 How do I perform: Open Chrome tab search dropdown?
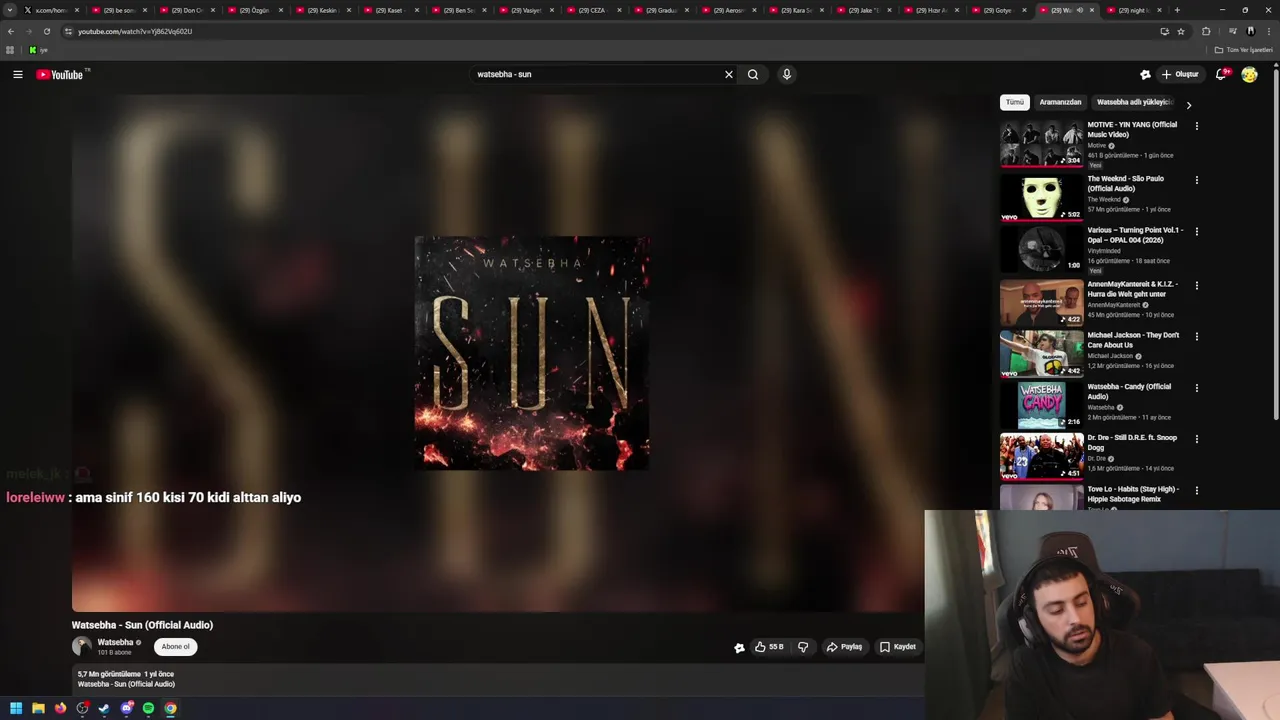tap(10, 10)
